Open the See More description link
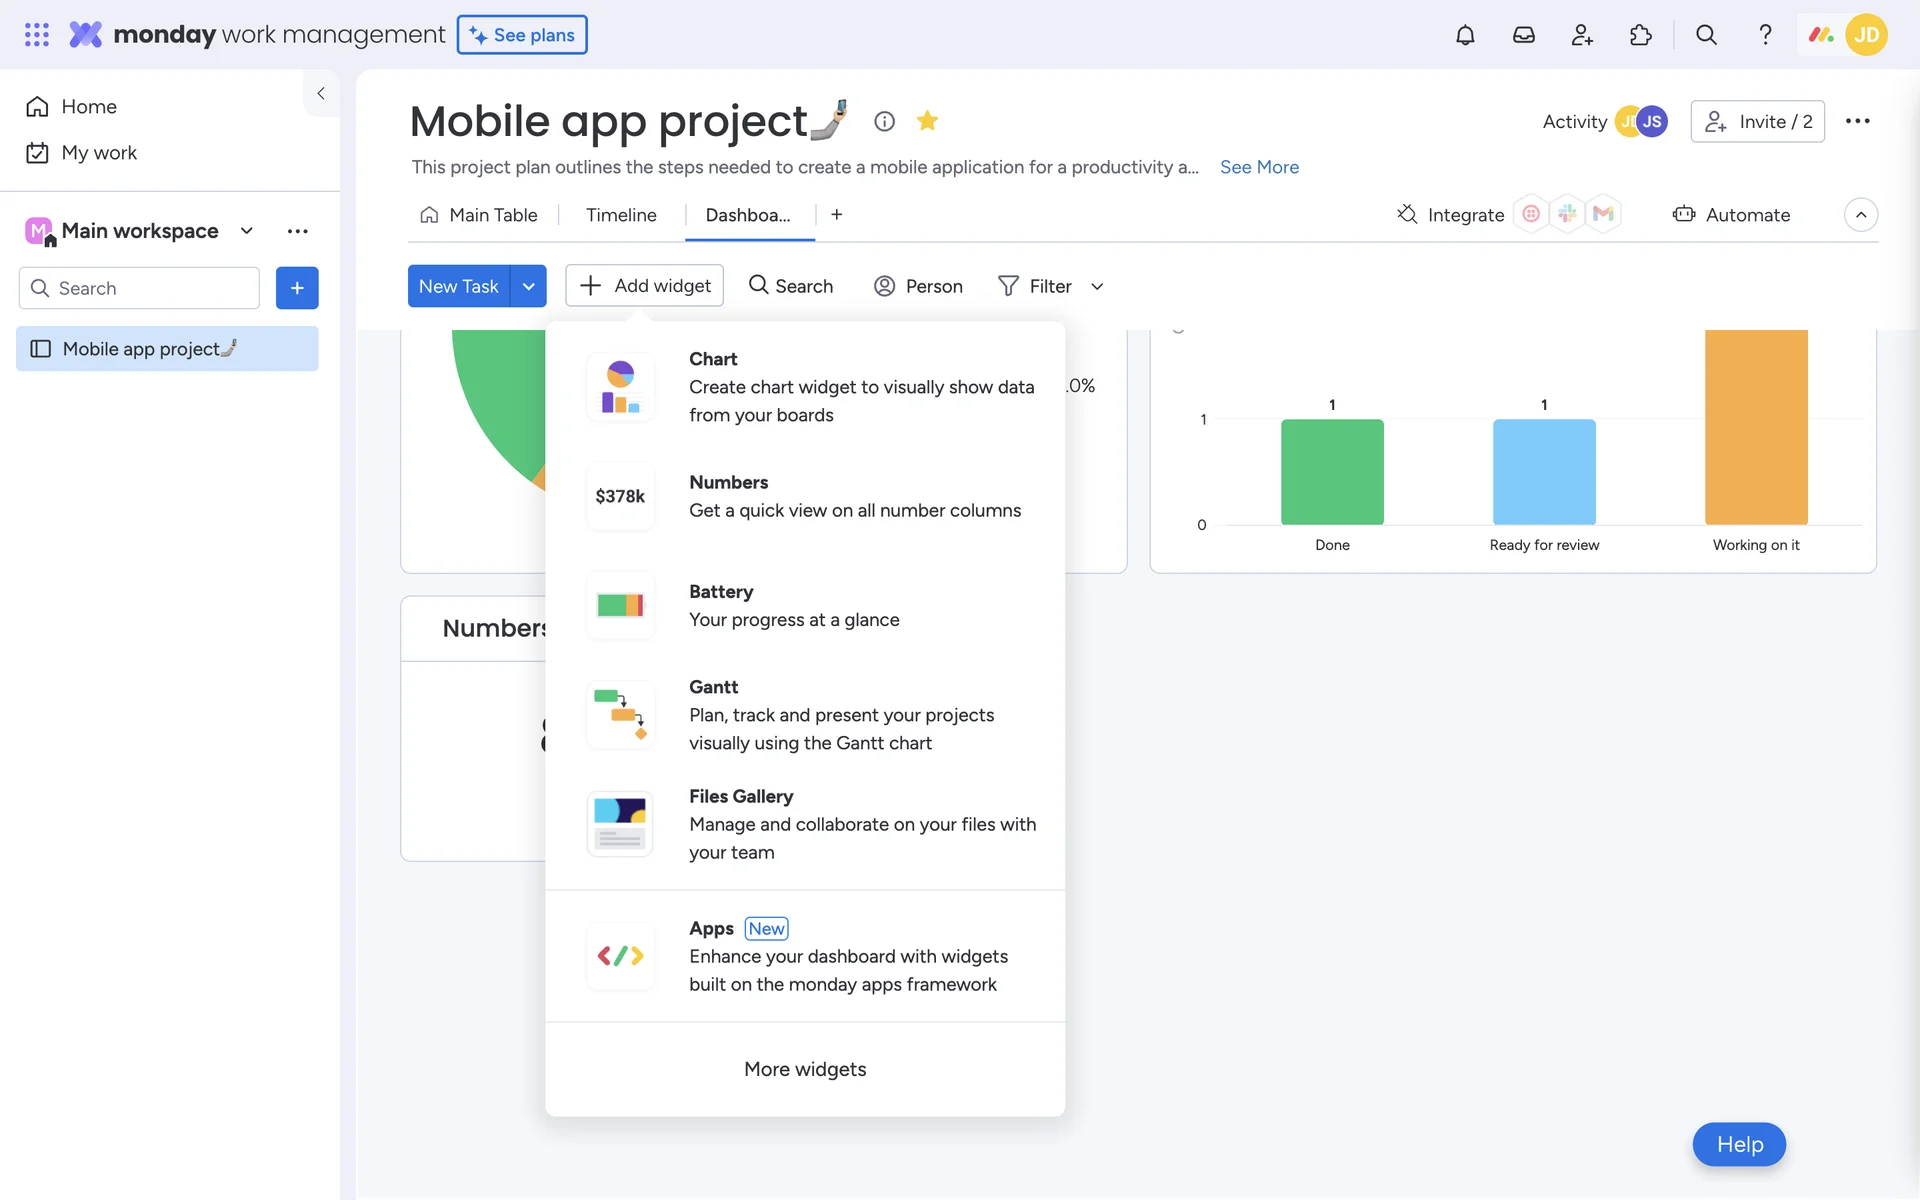 (1259, 167)
